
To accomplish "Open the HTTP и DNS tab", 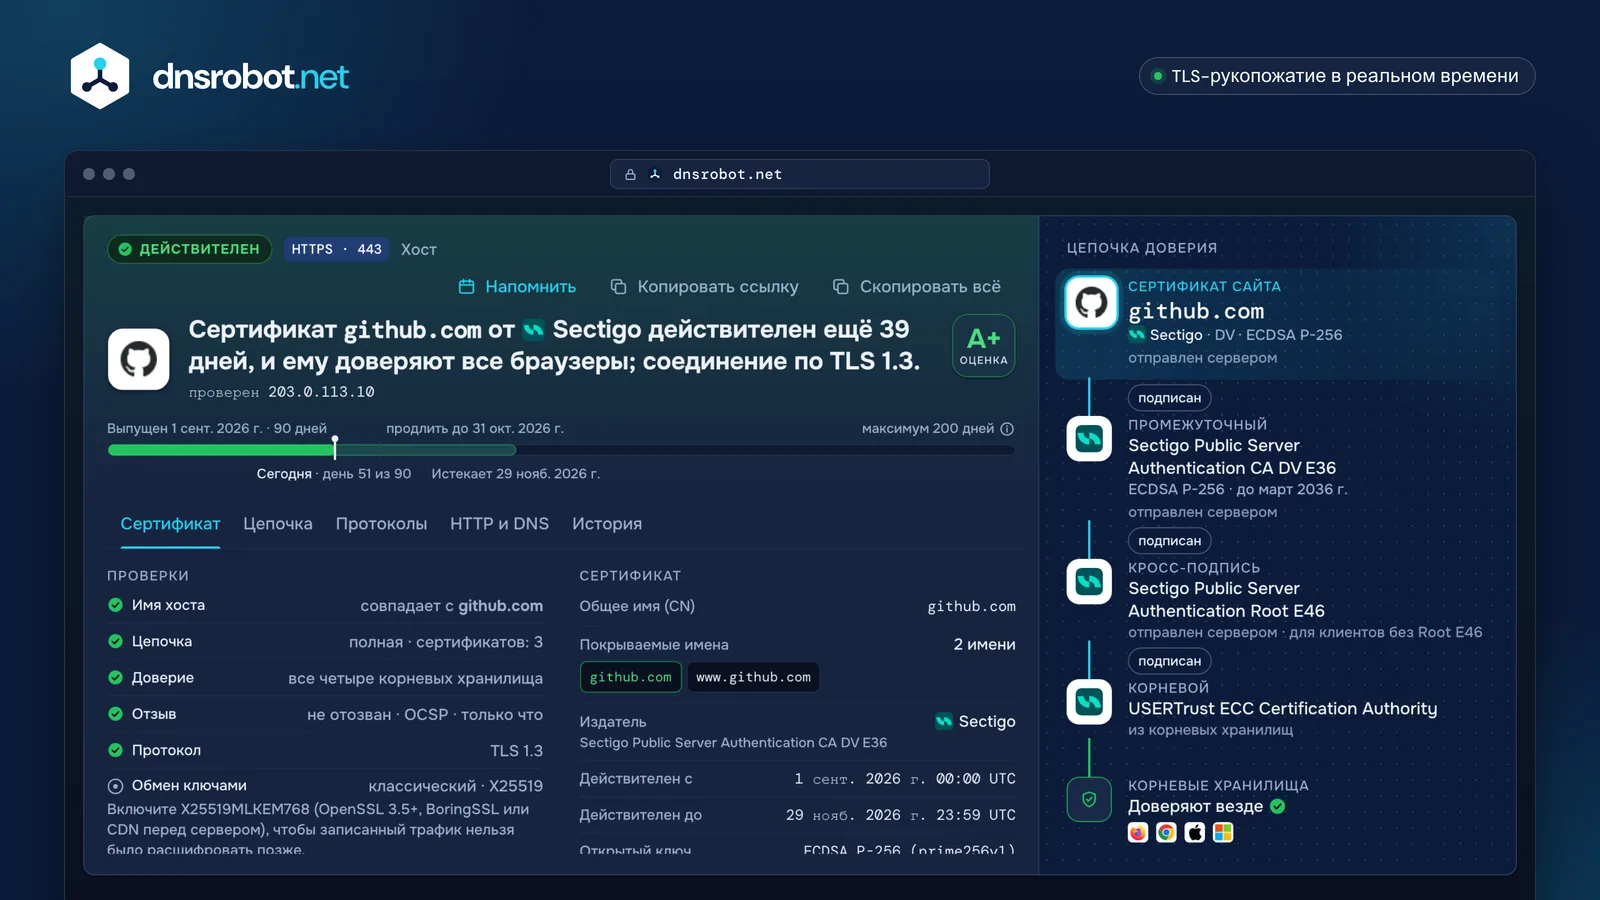I will [x=499, y=524].
